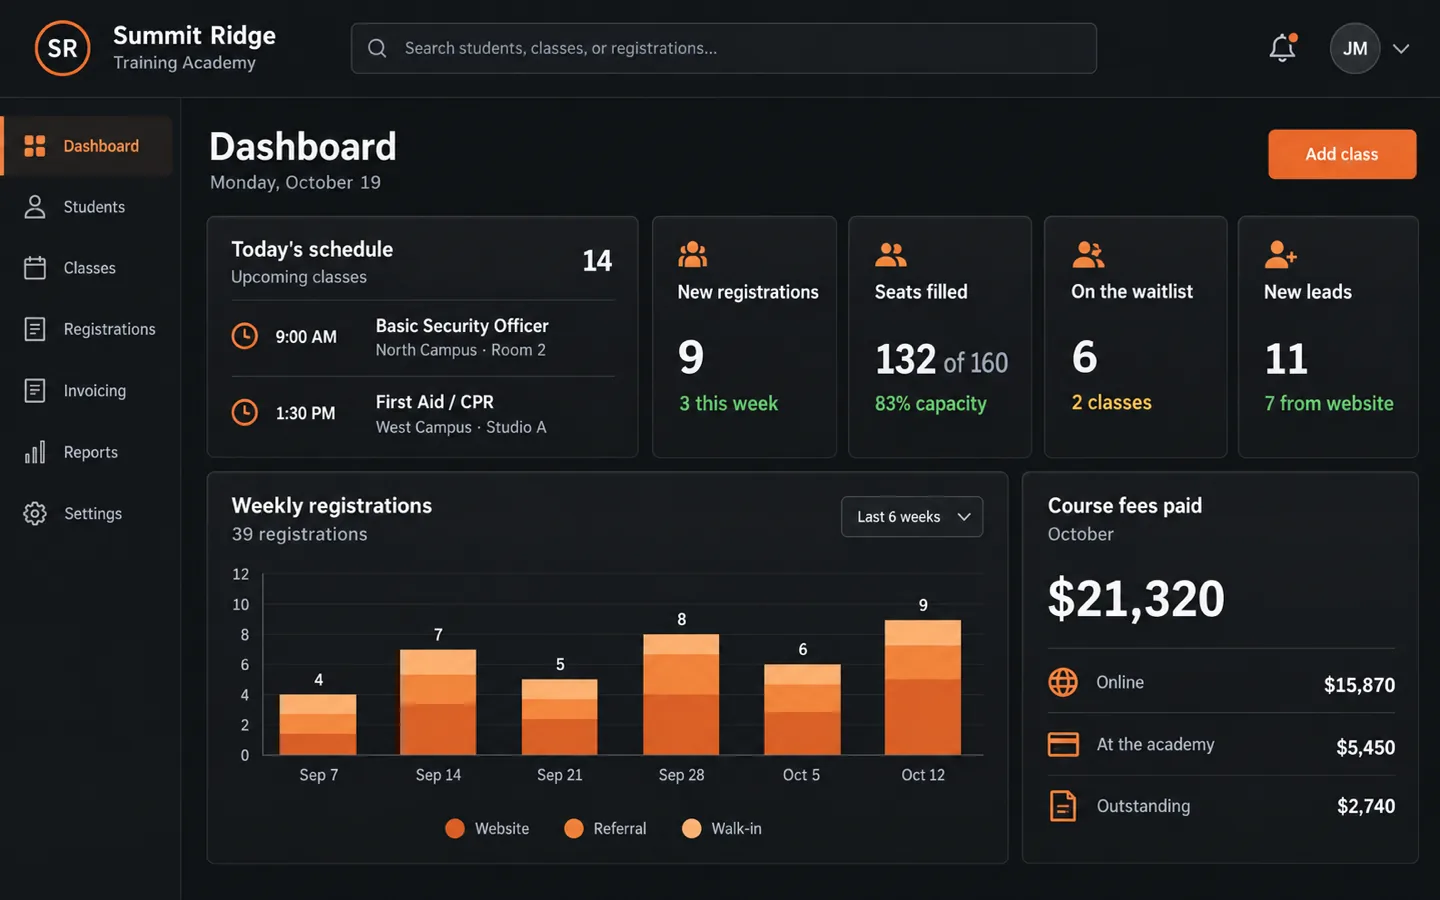Viewport: 1440px width, 900px height.
Task: Click the Oct 12 bar in chart
Action: 923,687
